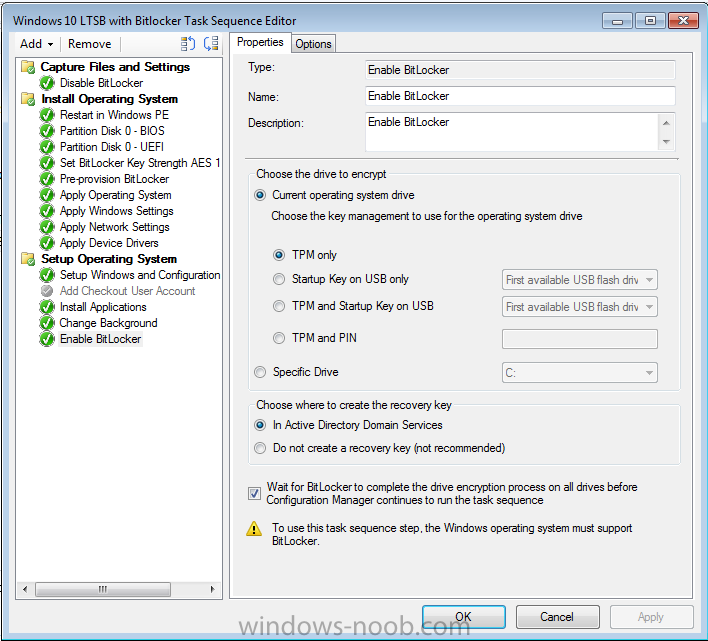Click check icon beside Apply Windows Settings

click(47, 211)
